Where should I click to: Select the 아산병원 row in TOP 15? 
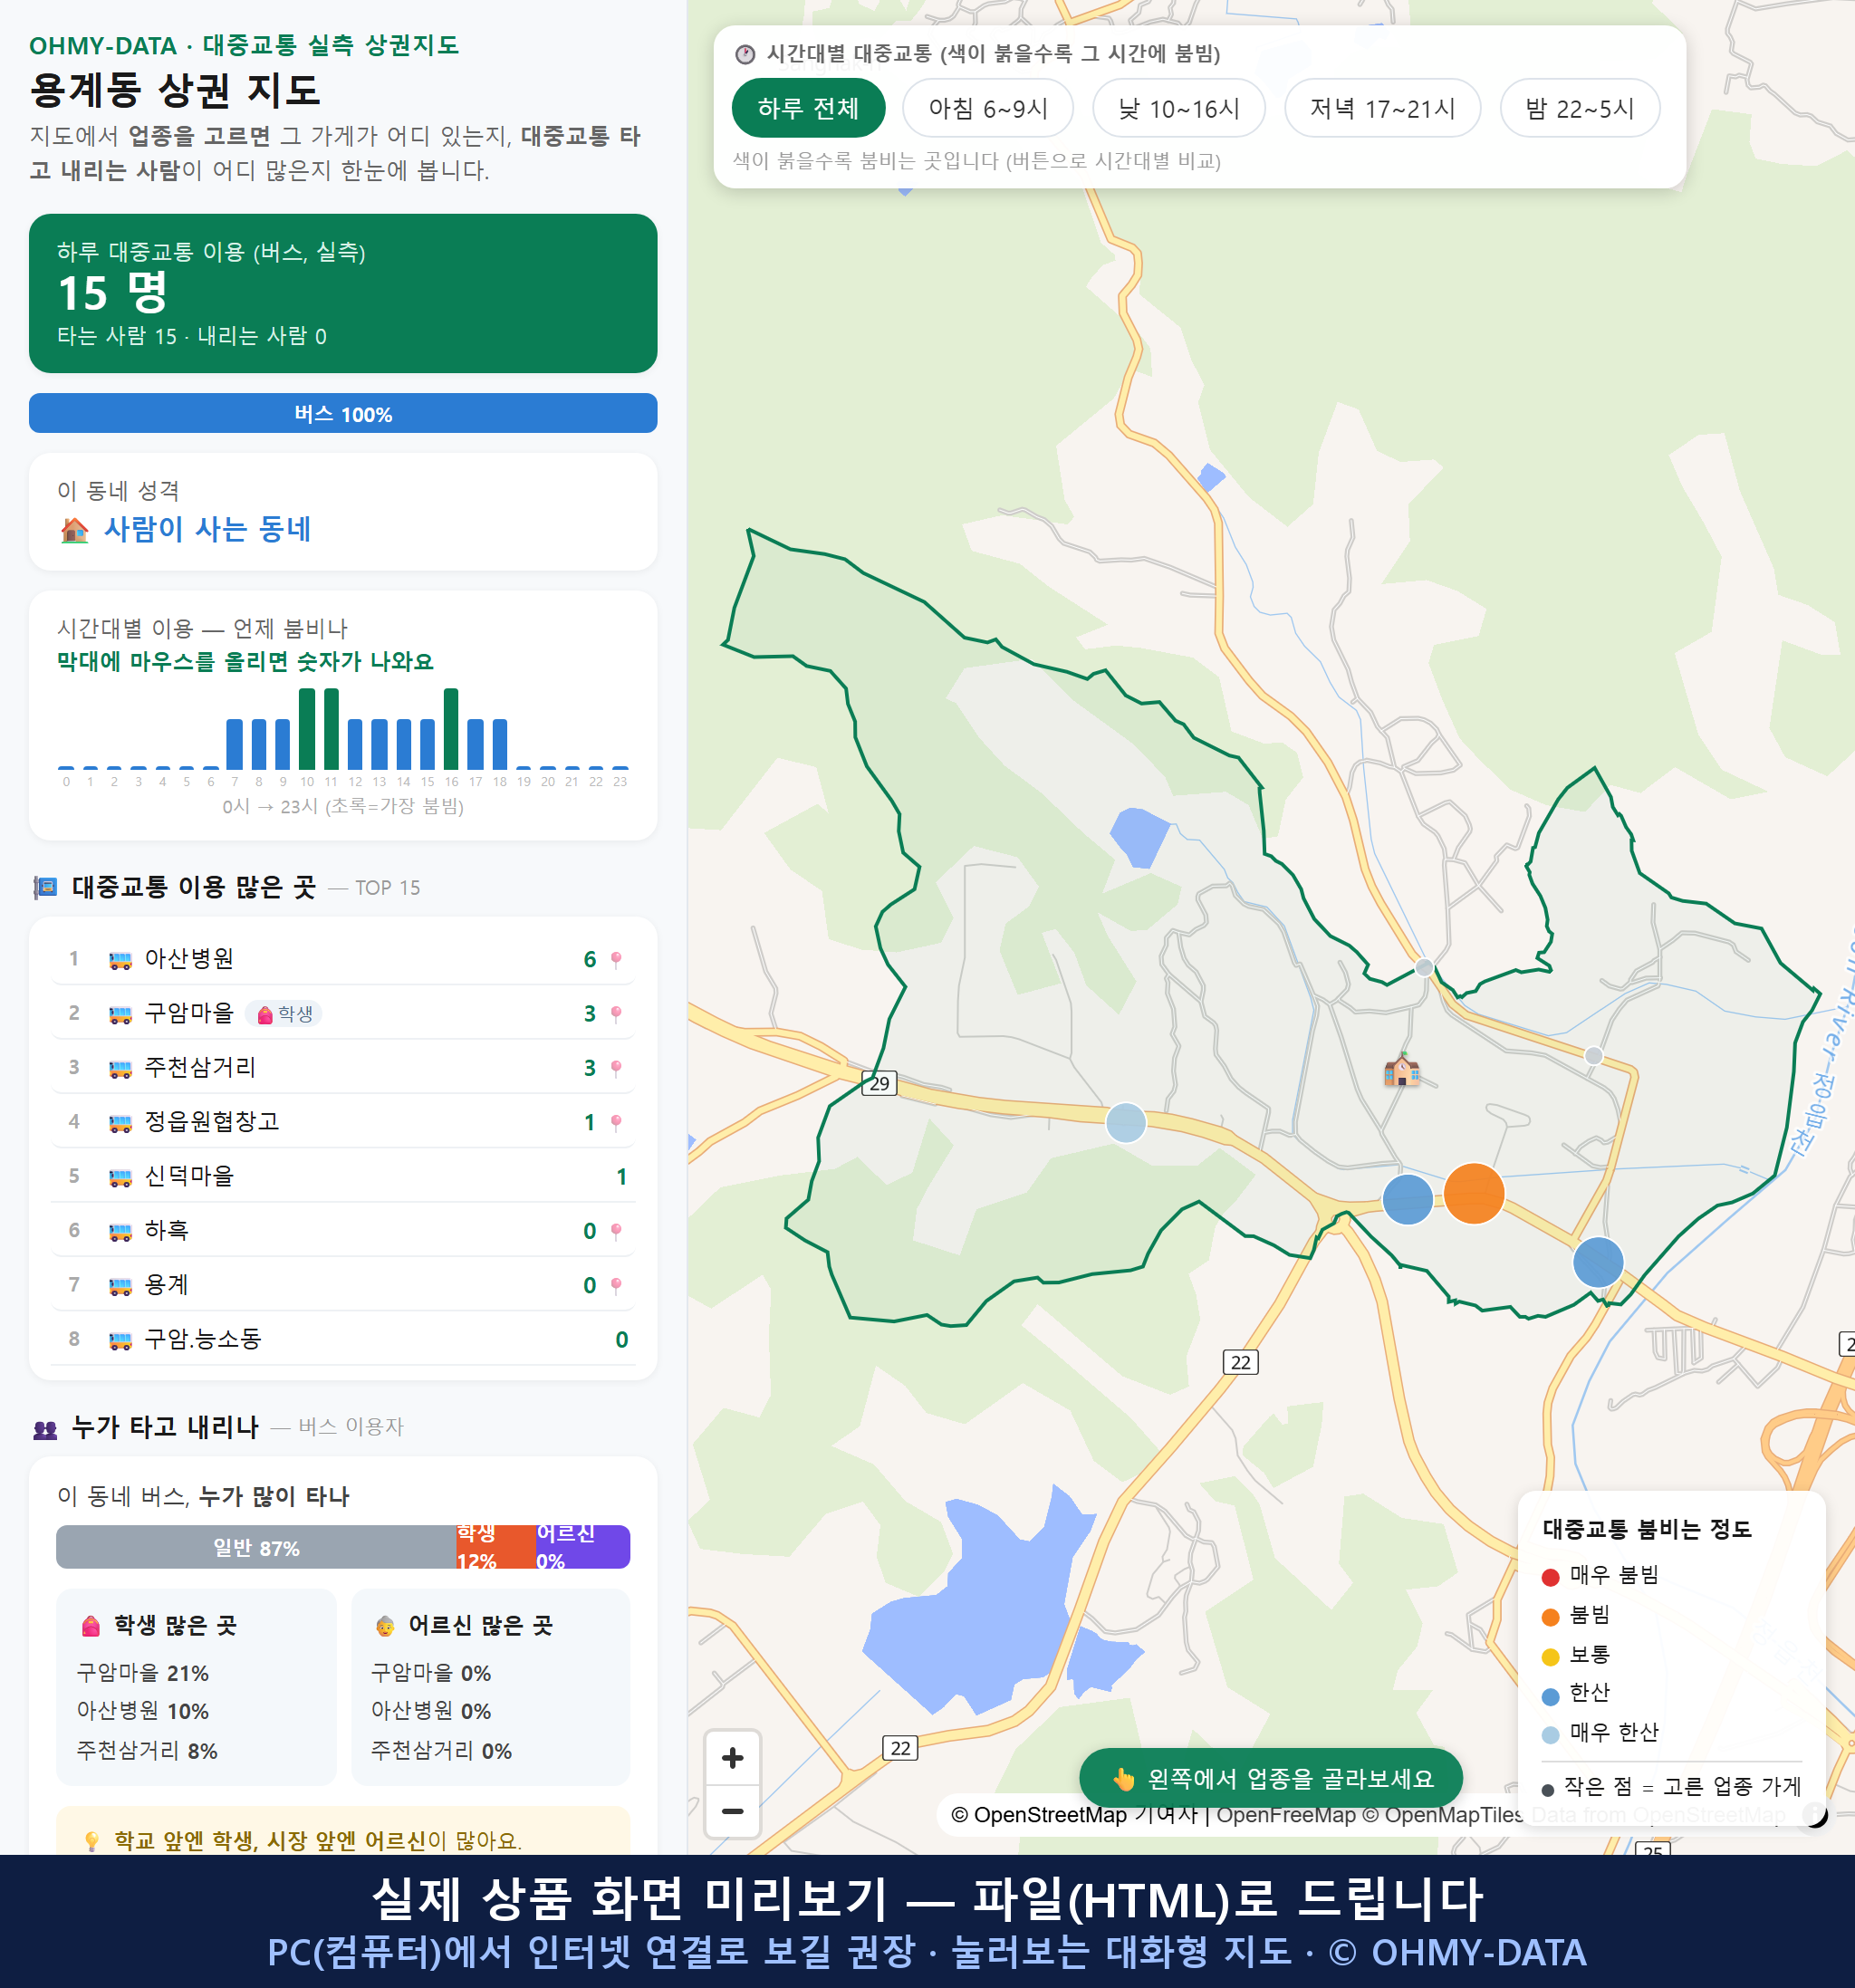(x=343, y=959)
